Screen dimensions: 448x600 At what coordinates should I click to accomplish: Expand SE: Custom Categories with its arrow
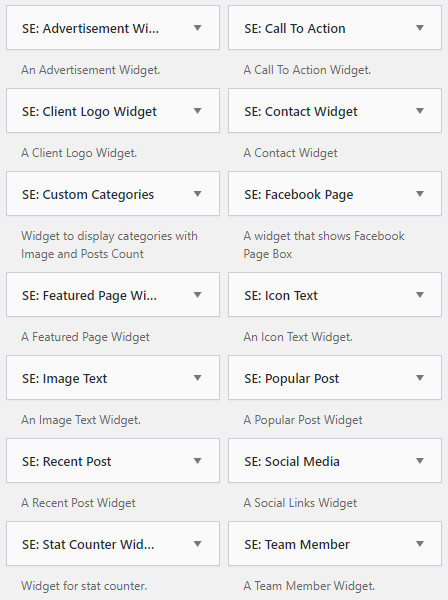(x=197, y=194)
